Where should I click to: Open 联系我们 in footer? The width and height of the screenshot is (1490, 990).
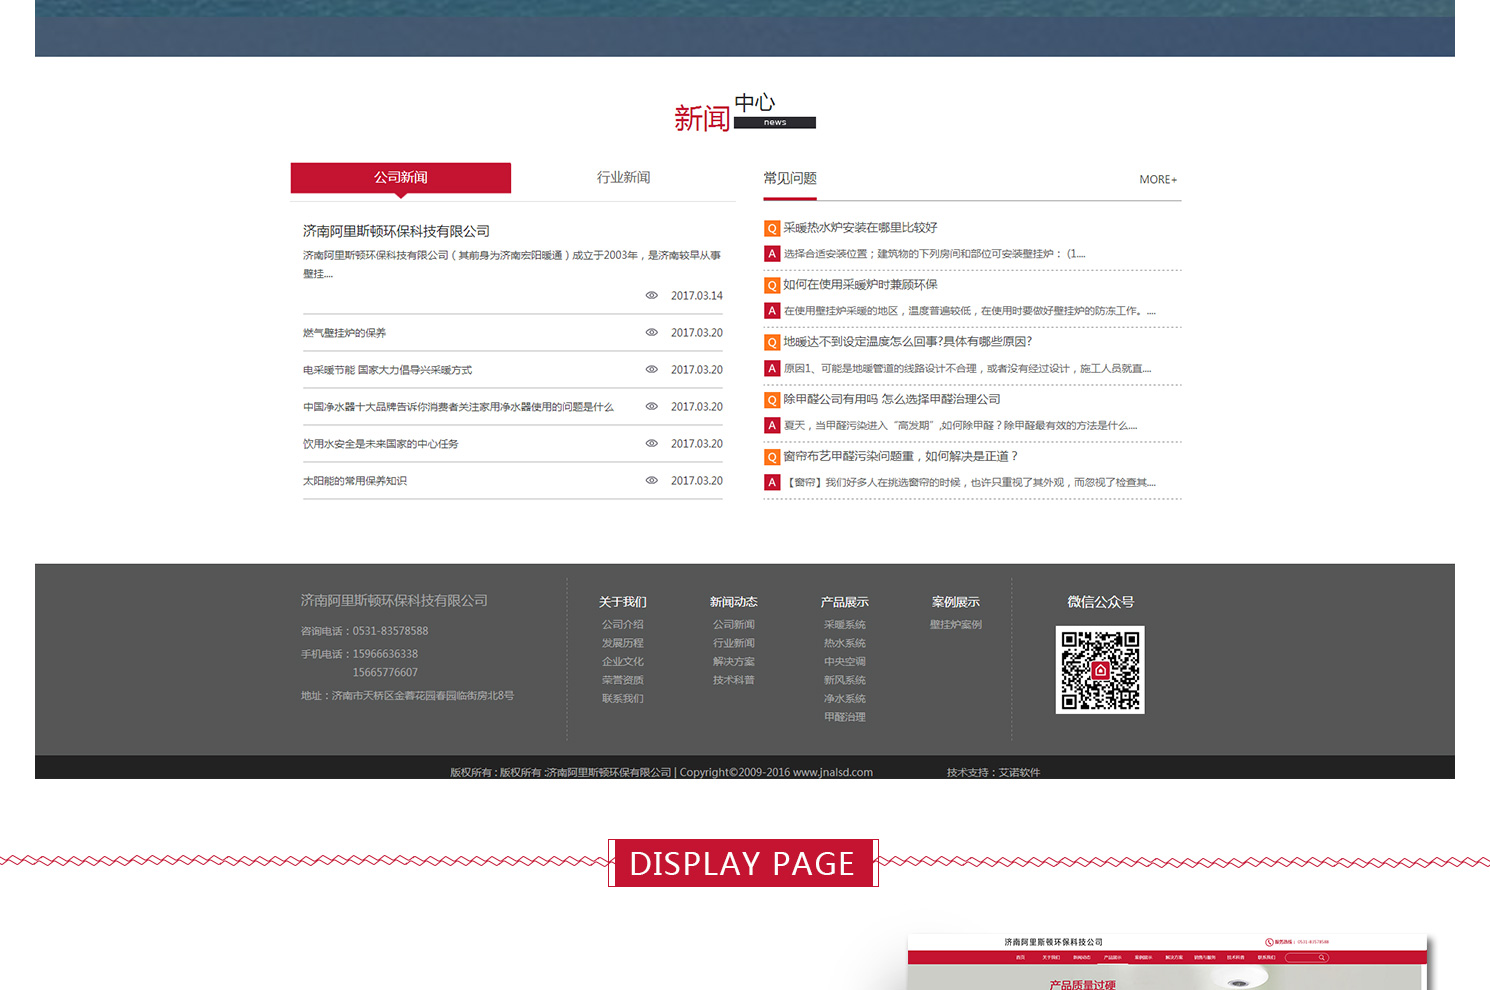coord(623,699)
